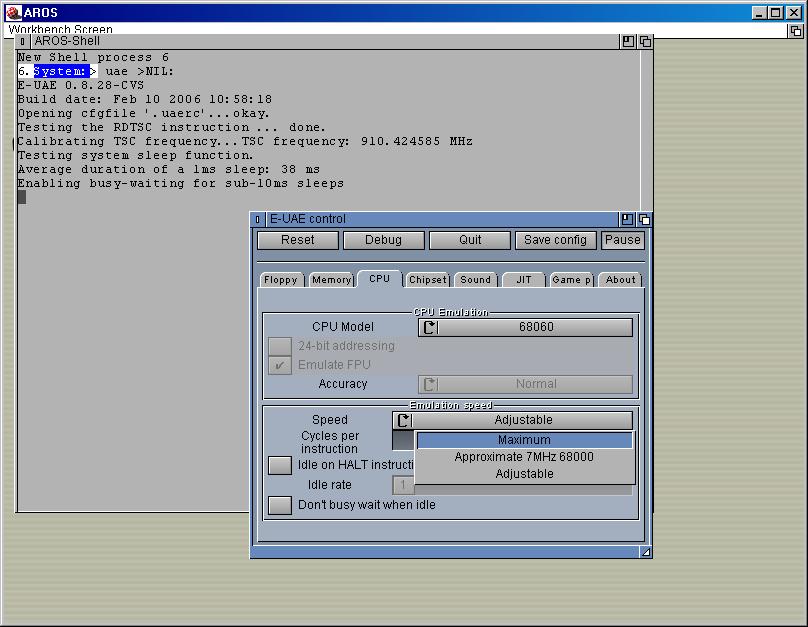Toggle the Emulate FPU checkbox
The width and height of the screenshot is (808, 627).
[x=280, y=365]
